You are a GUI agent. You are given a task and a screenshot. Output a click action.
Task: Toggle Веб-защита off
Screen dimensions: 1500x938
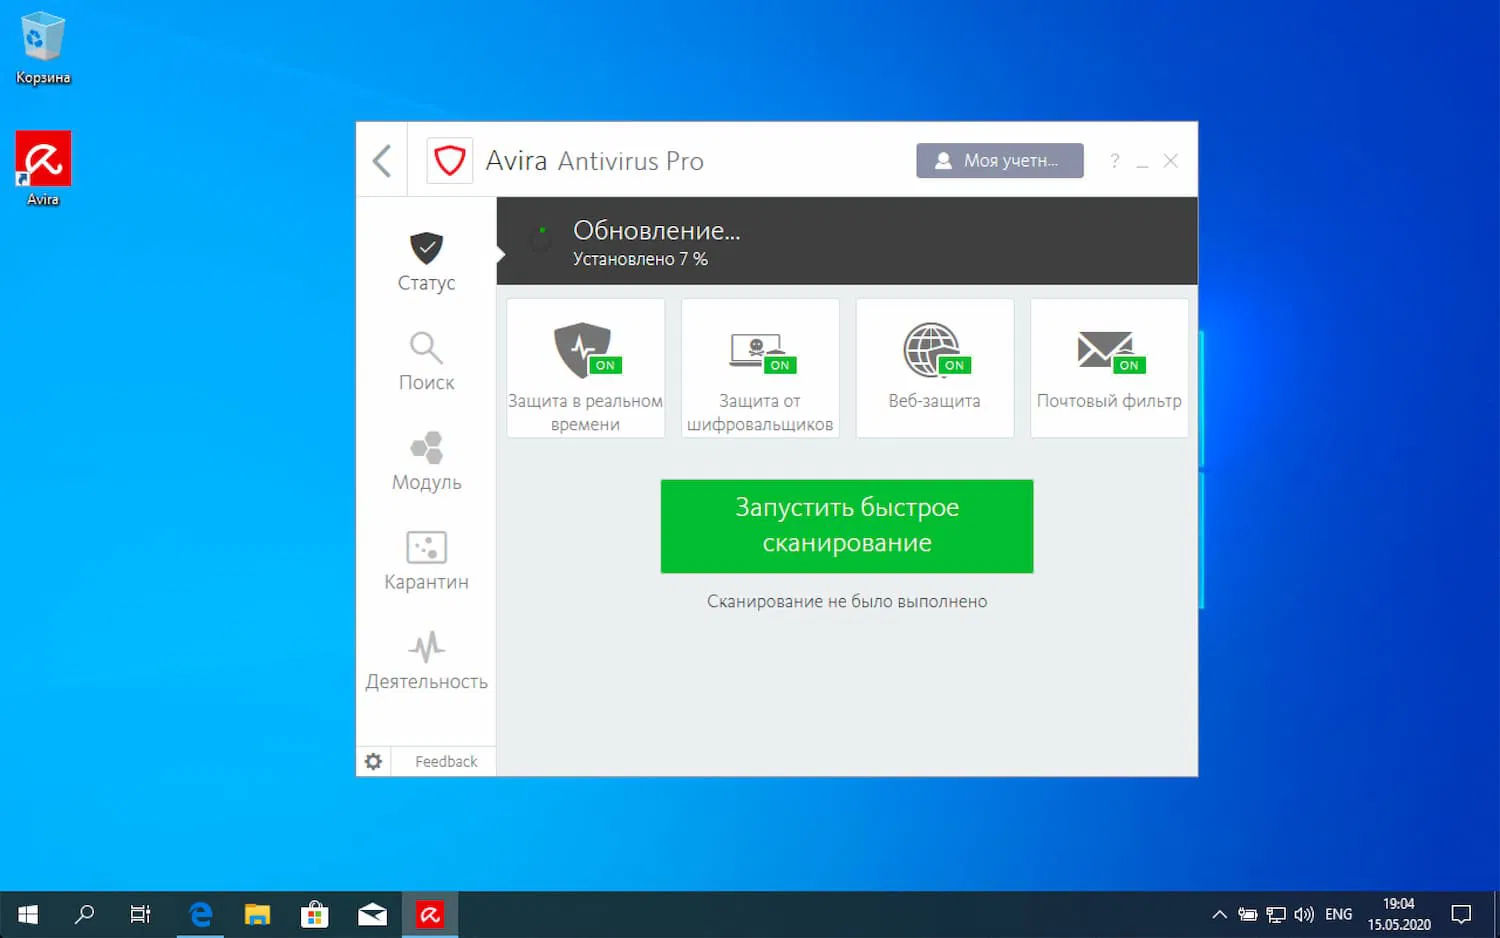point(953,365)
